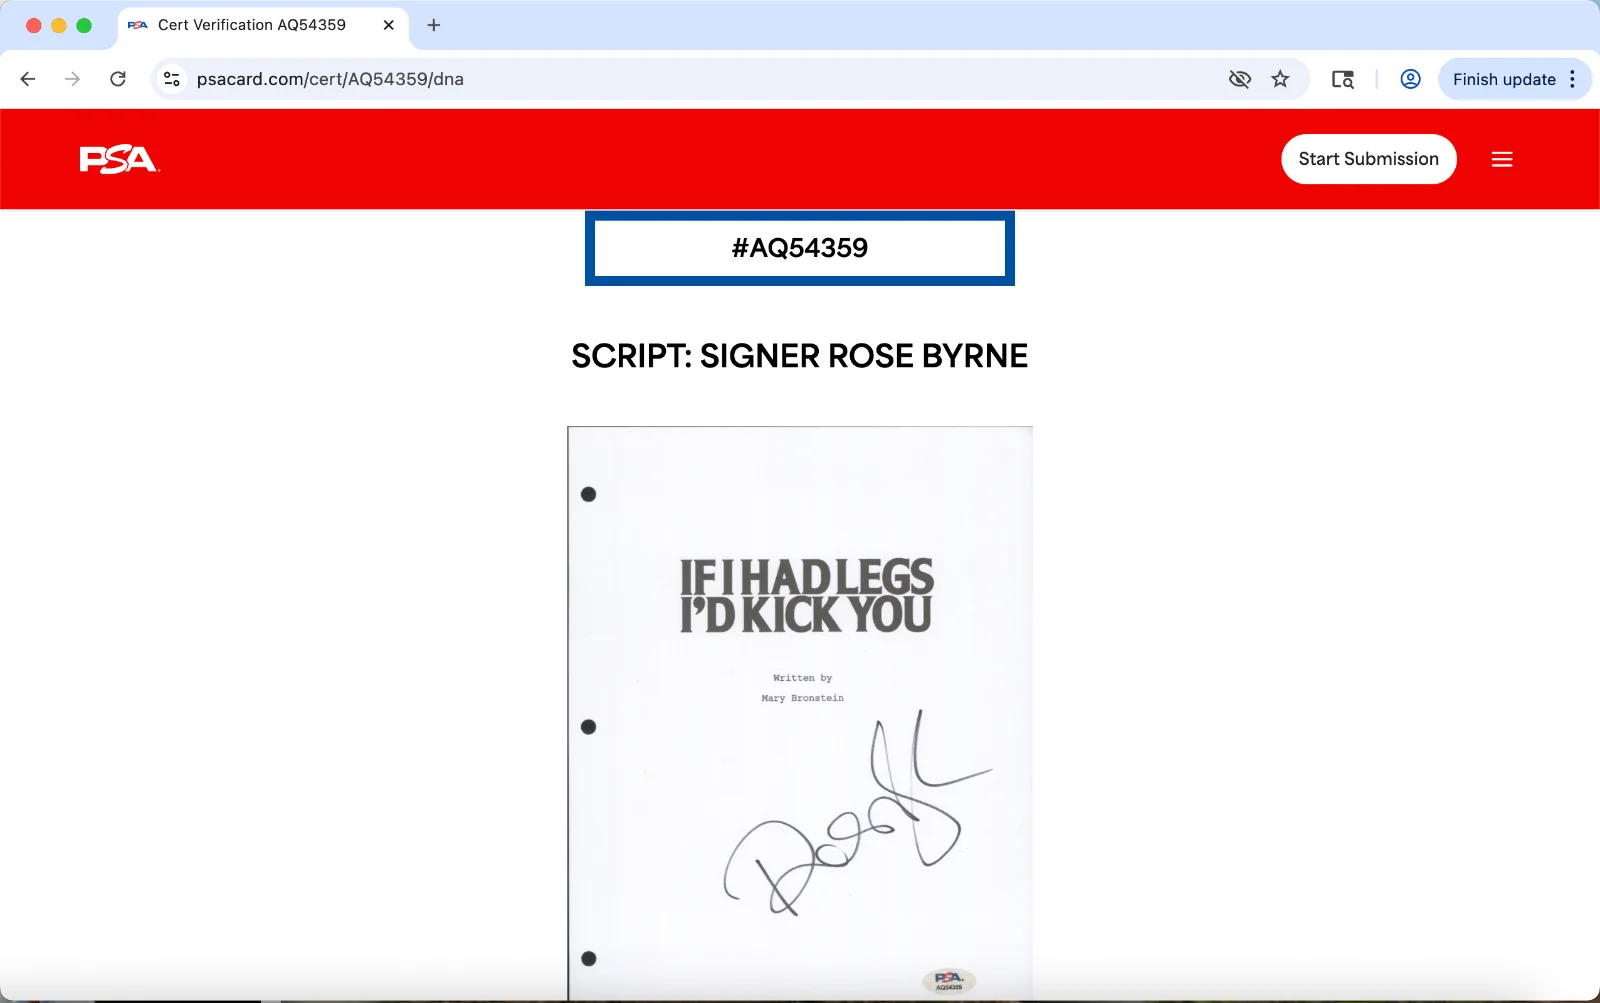Close the Cert Verification AQ54359 tab

(x=389, y=25)
